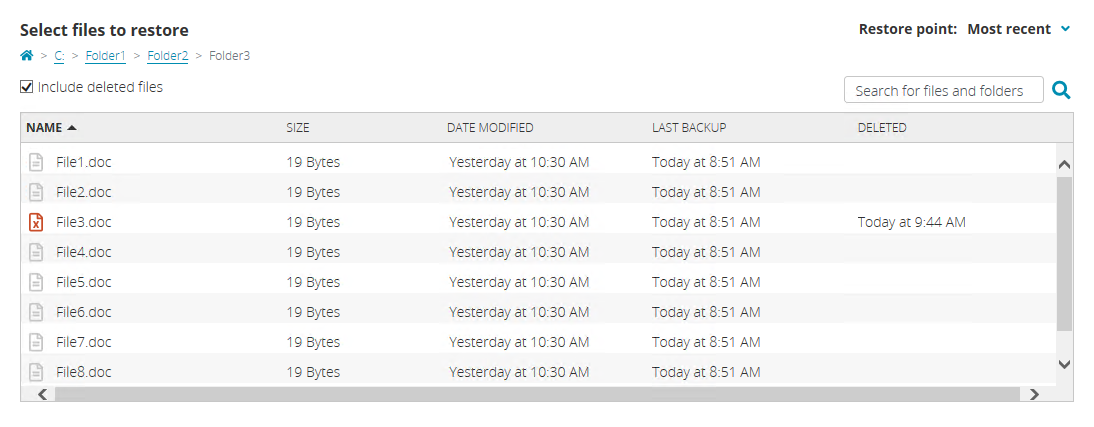The height and width of the screenshot is (427, 1094).
Task: Click the Search for files and folders field
Action: pos(943,91)
